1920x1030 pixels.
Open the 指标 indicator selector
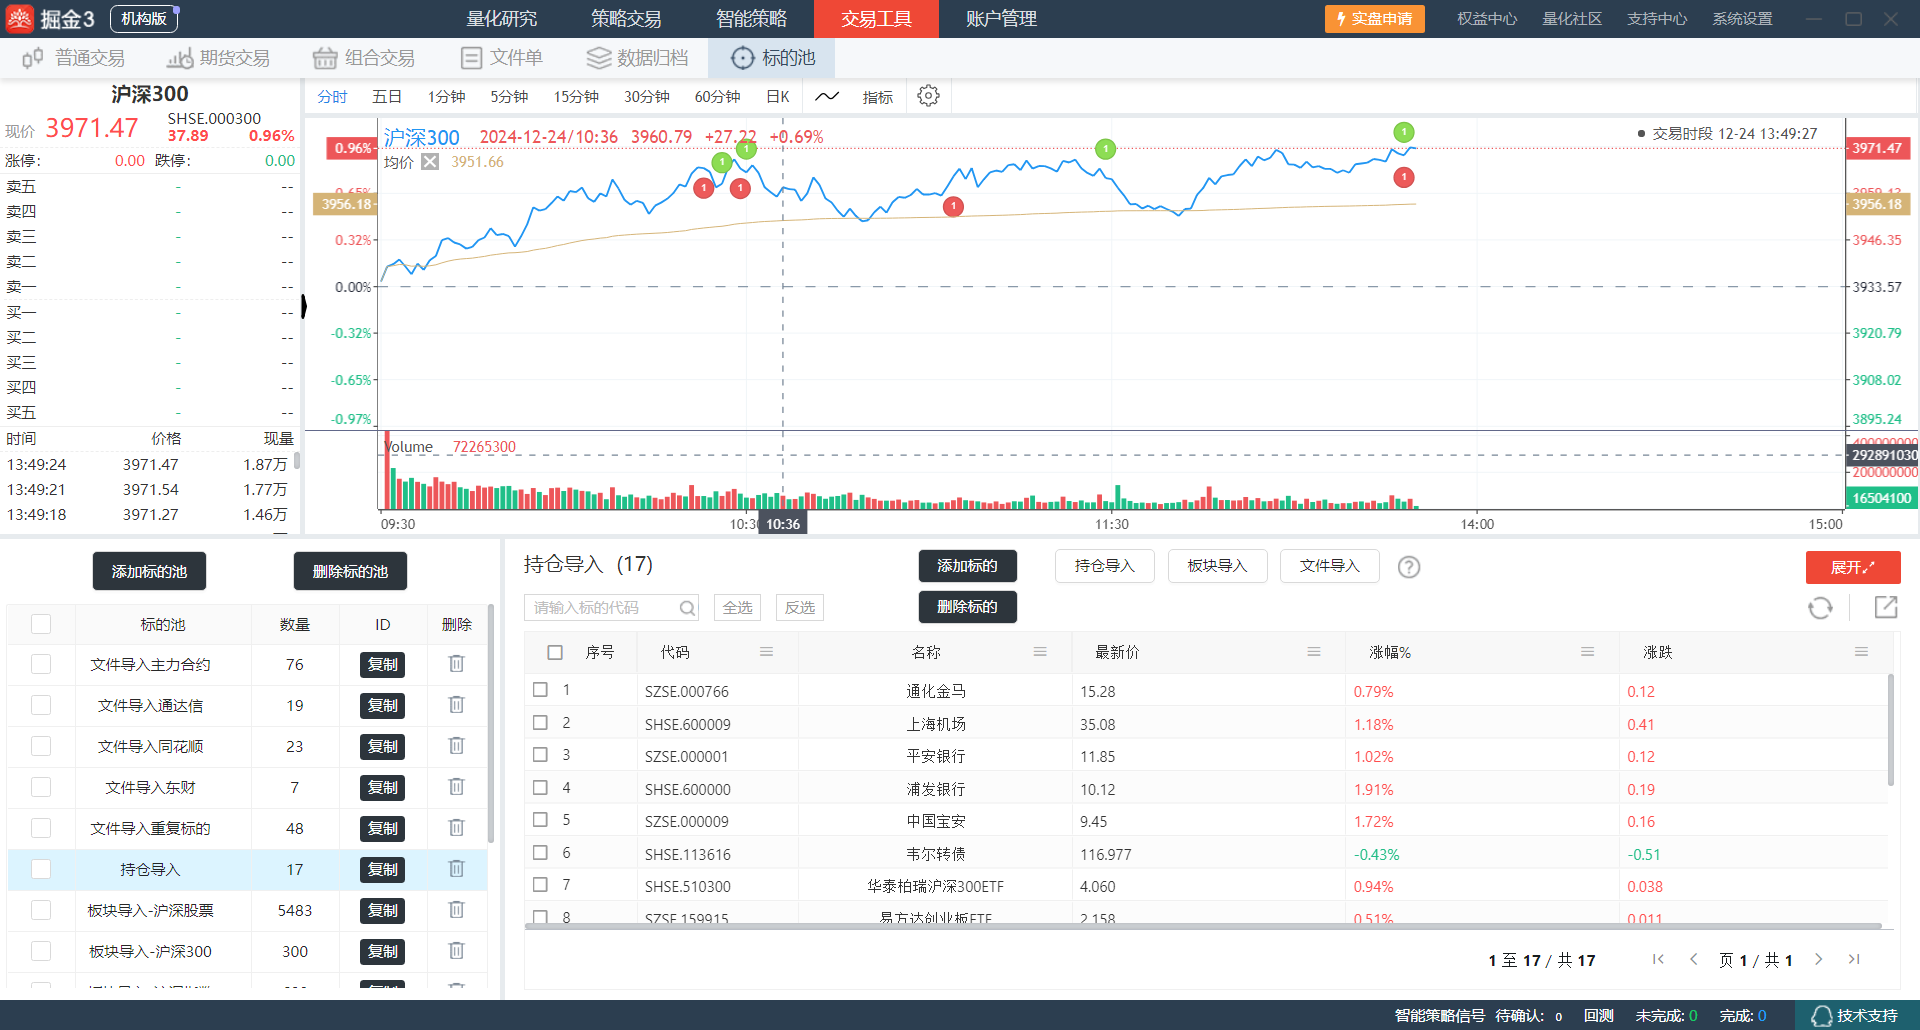877,97
